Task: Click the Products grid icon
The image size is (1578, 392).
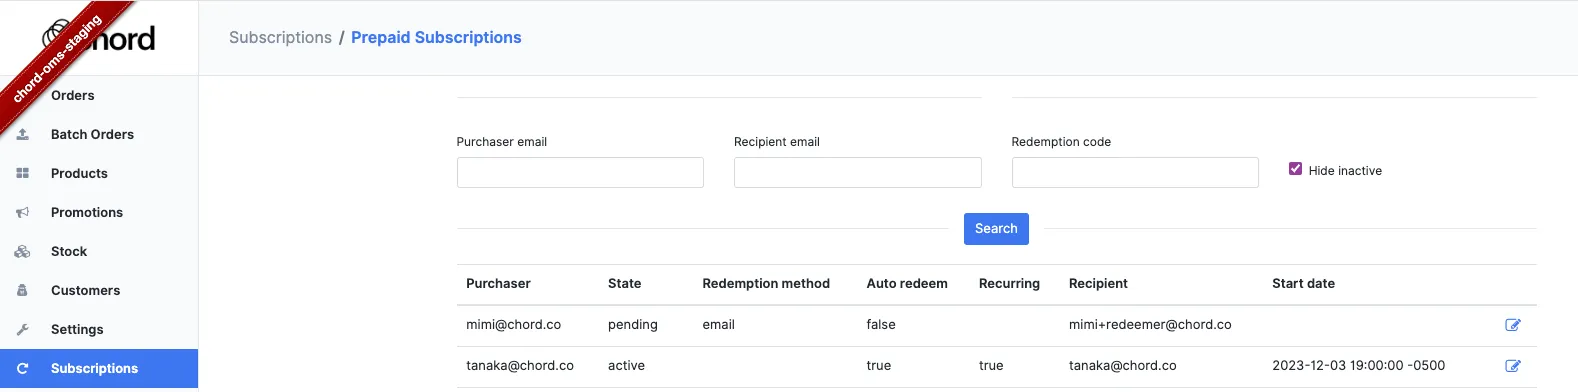Action: pyautogui.click(x=22, y=173)
